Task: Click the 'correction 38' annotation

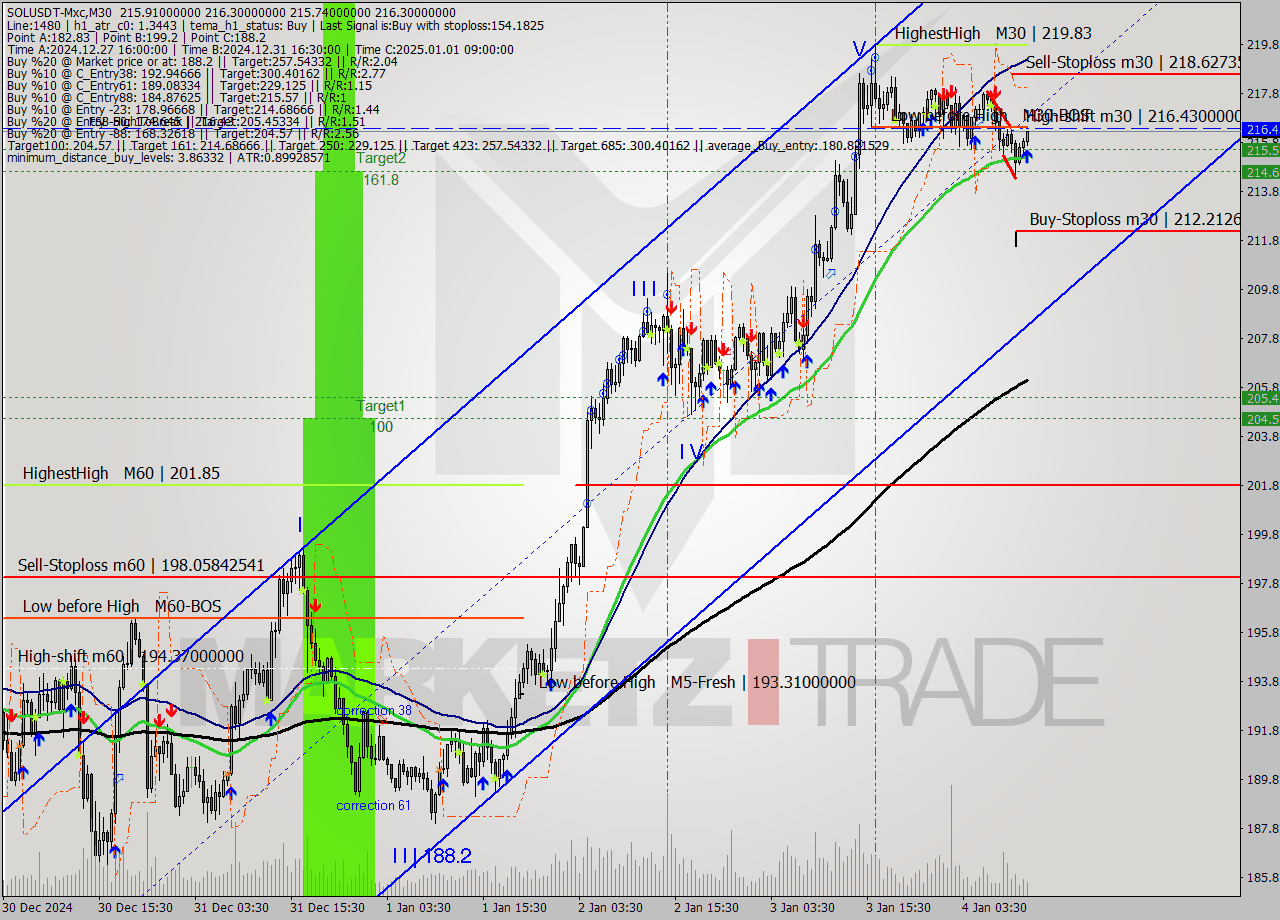Action: click(376, 711)
